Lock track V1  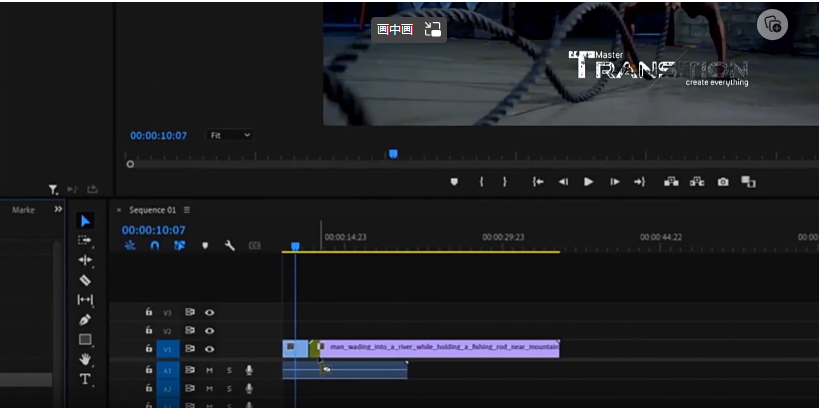click(x=149, y=348)
